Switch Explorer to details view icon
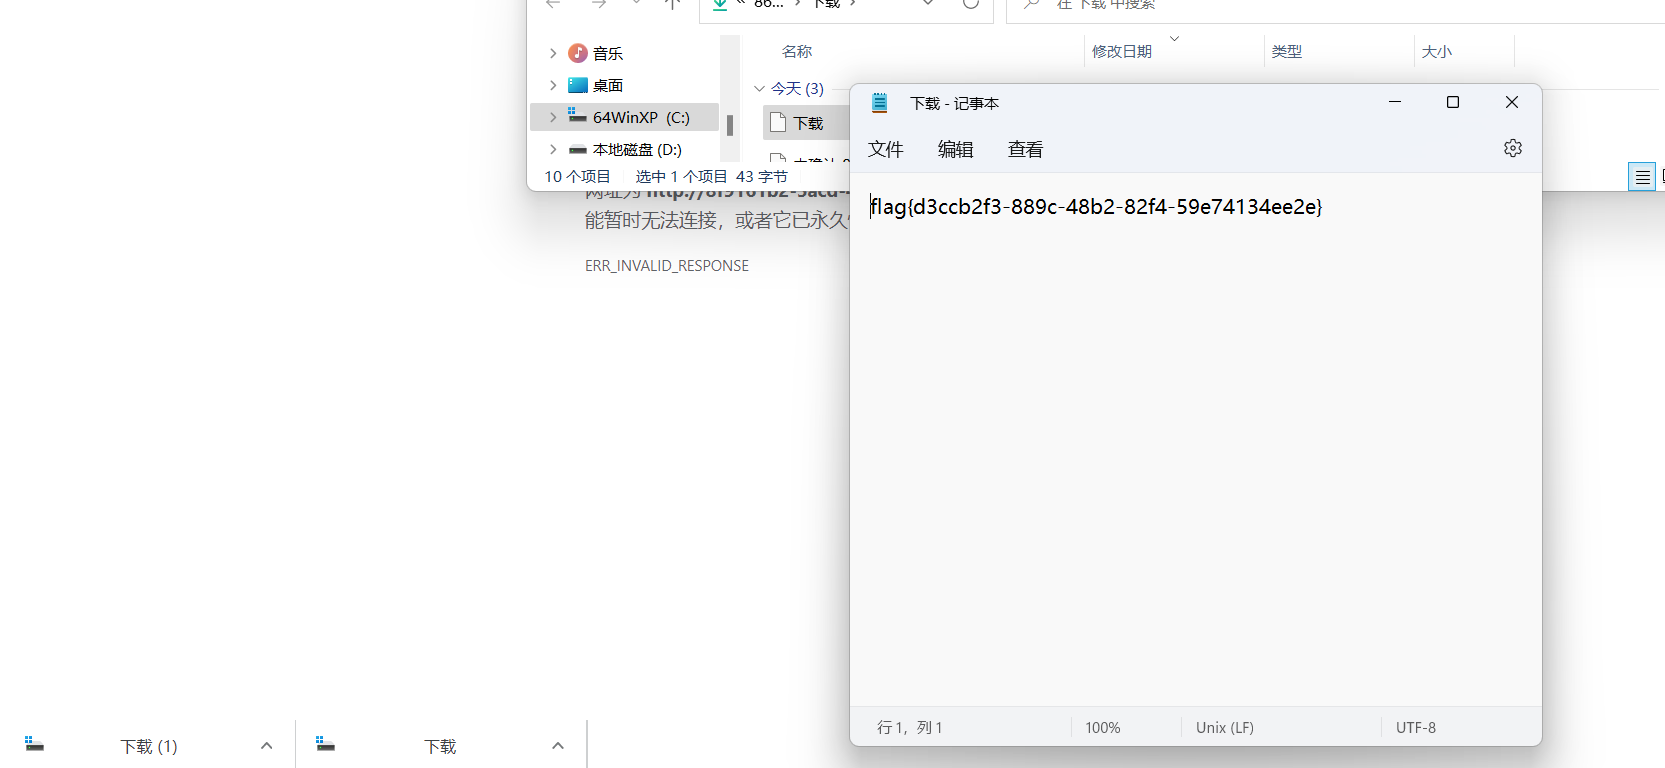The image size is (1665, 768). pos(1642,177)
